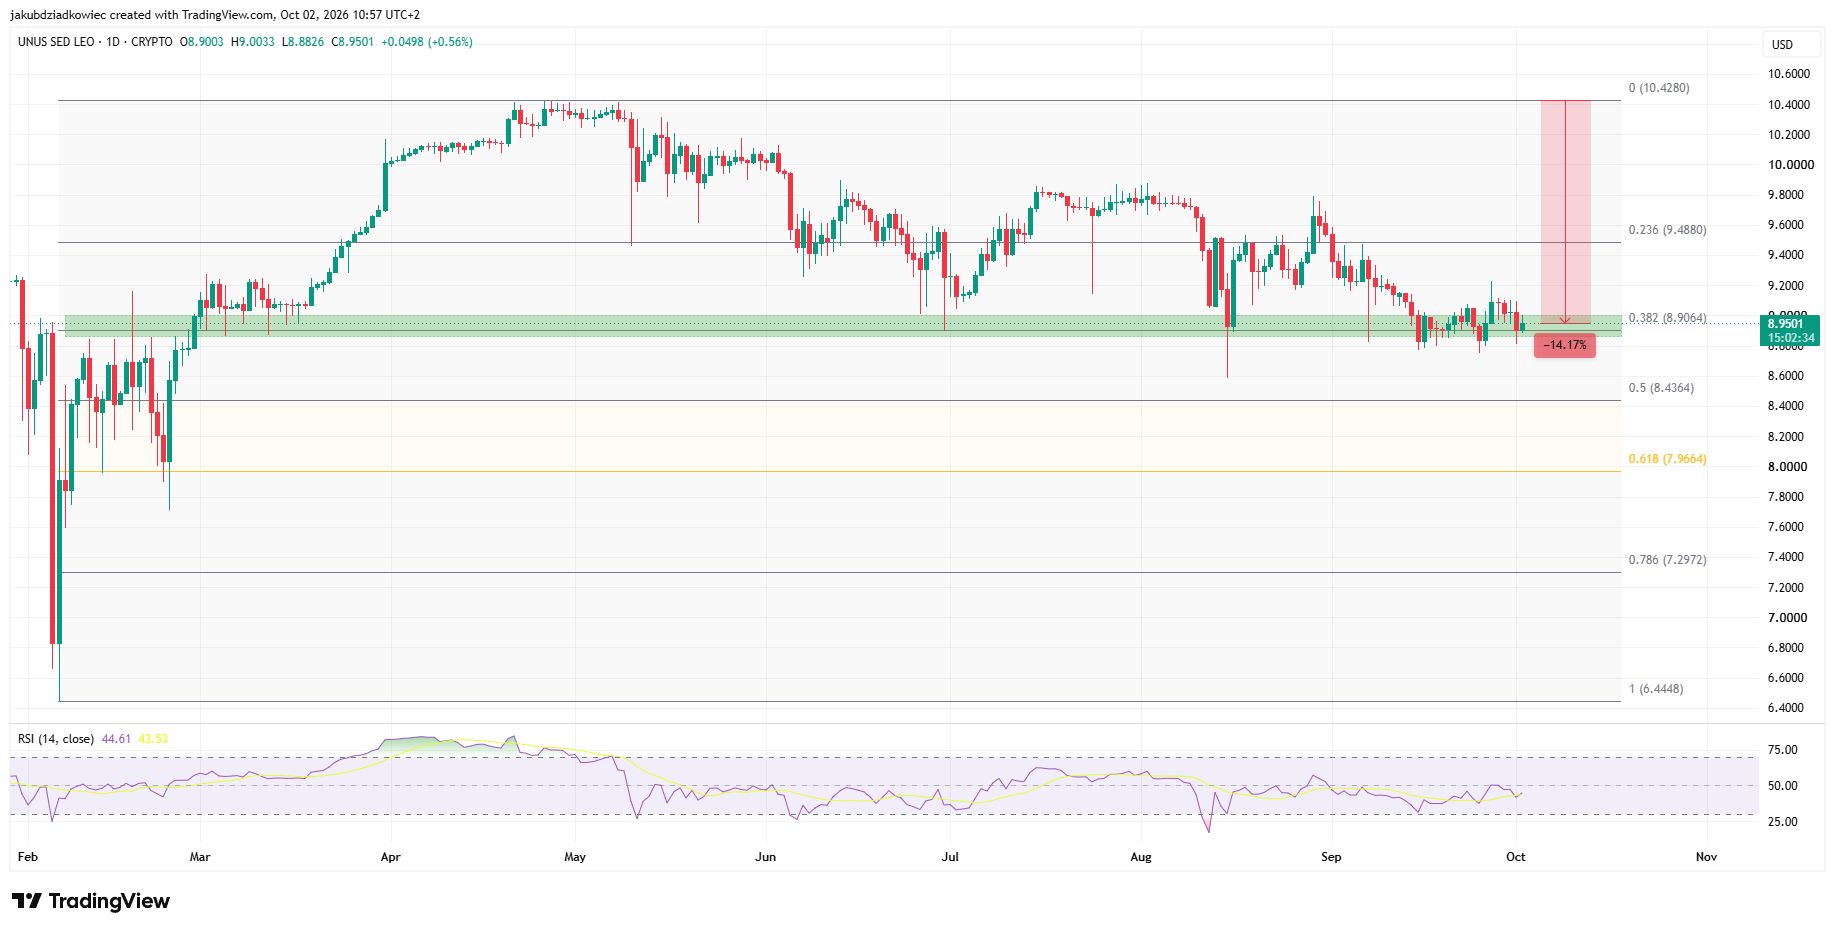Click the 7.0000 price axis label
The width and height of the screenshot is (1835, 931).
[1787, 618]
